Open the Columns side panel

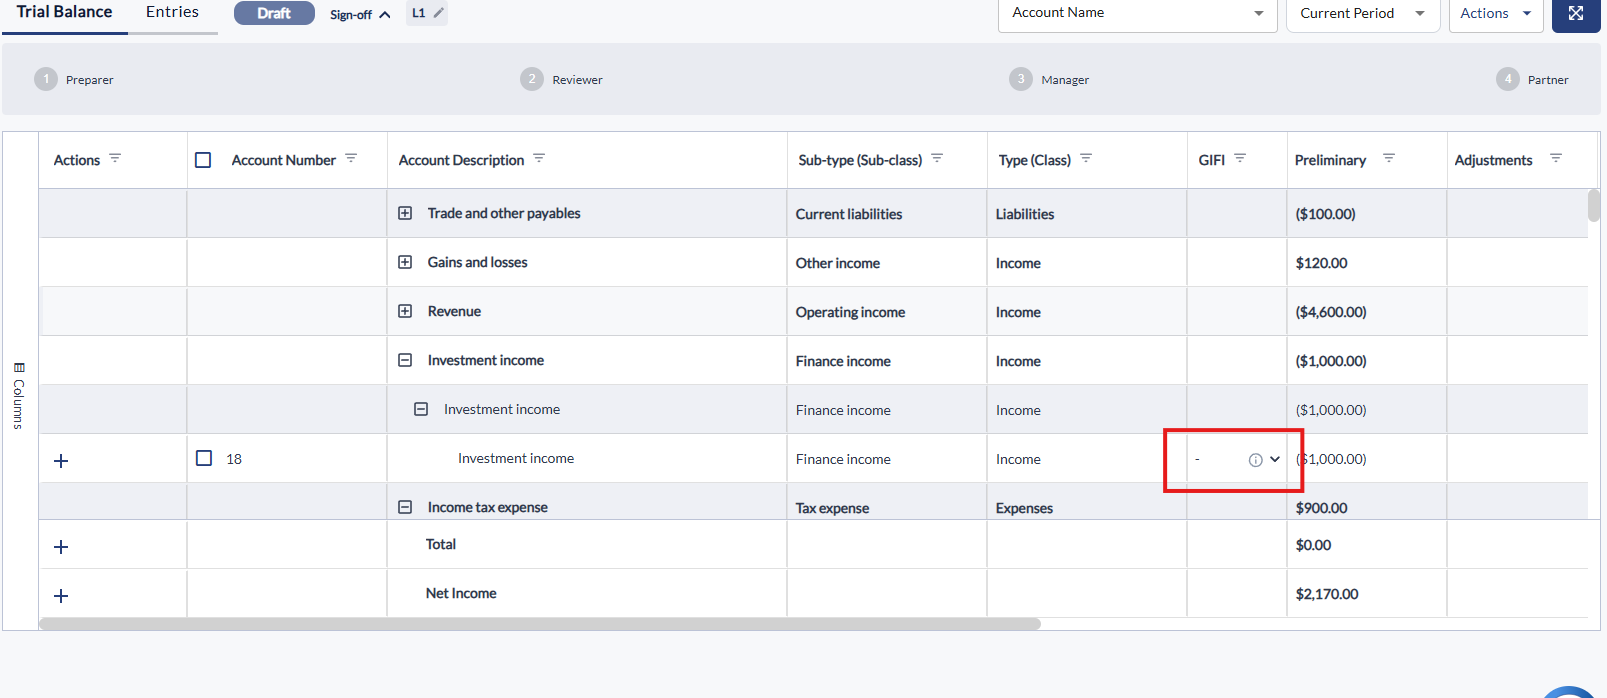(18, 396)
